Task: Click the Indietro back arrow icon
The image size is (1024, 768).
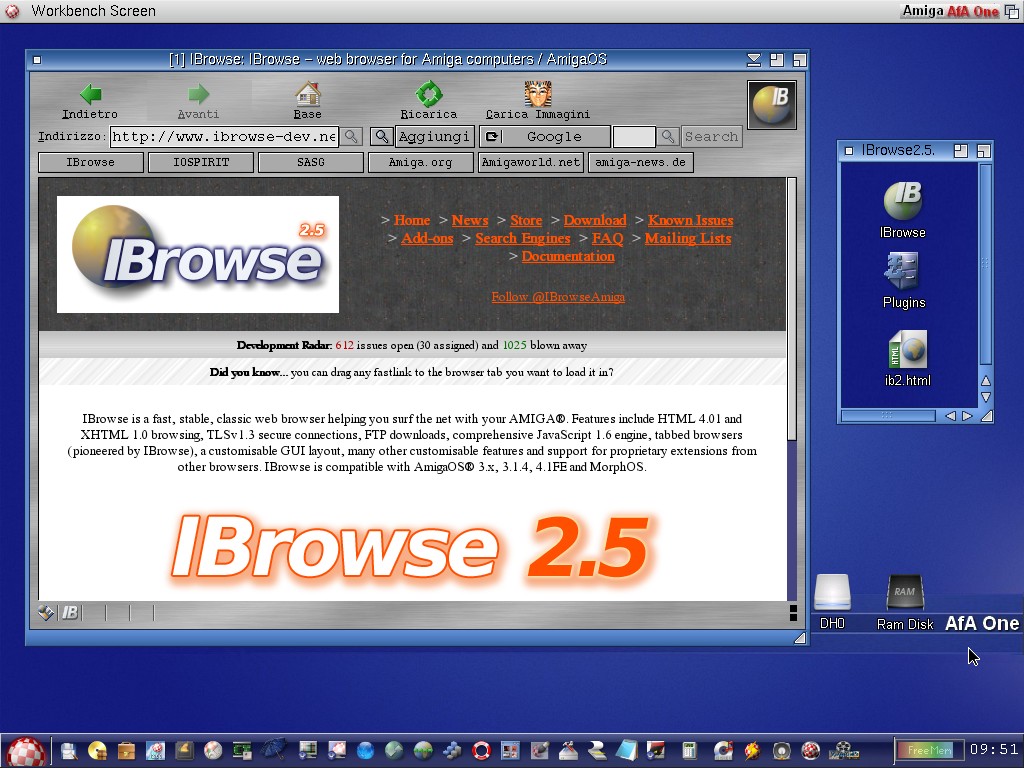Action: click(x=90, y=95)
